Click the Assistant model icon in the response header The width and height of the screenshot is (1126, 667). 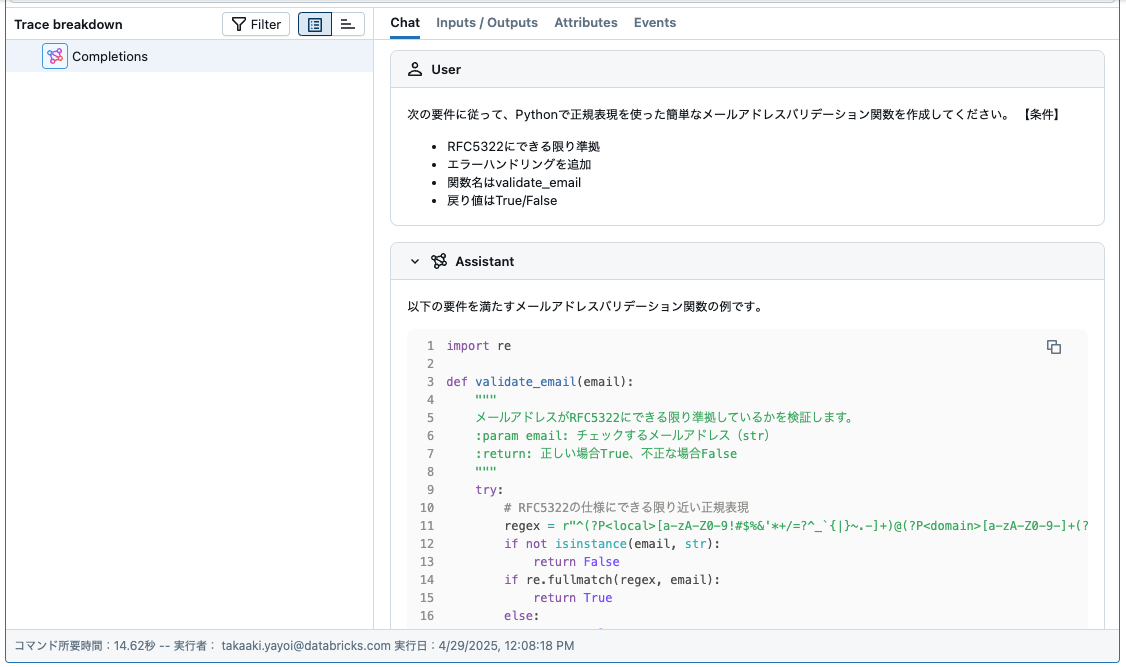438,261
